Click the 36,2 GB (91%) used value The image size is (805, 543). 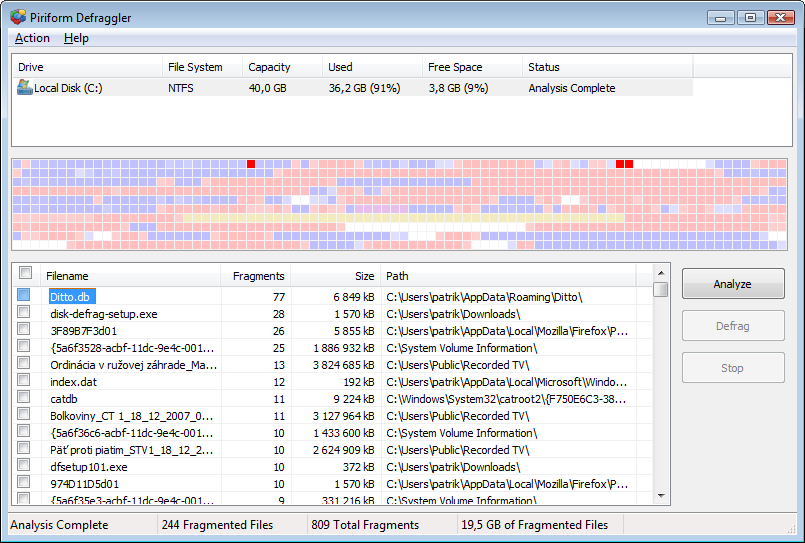[365, 88]
